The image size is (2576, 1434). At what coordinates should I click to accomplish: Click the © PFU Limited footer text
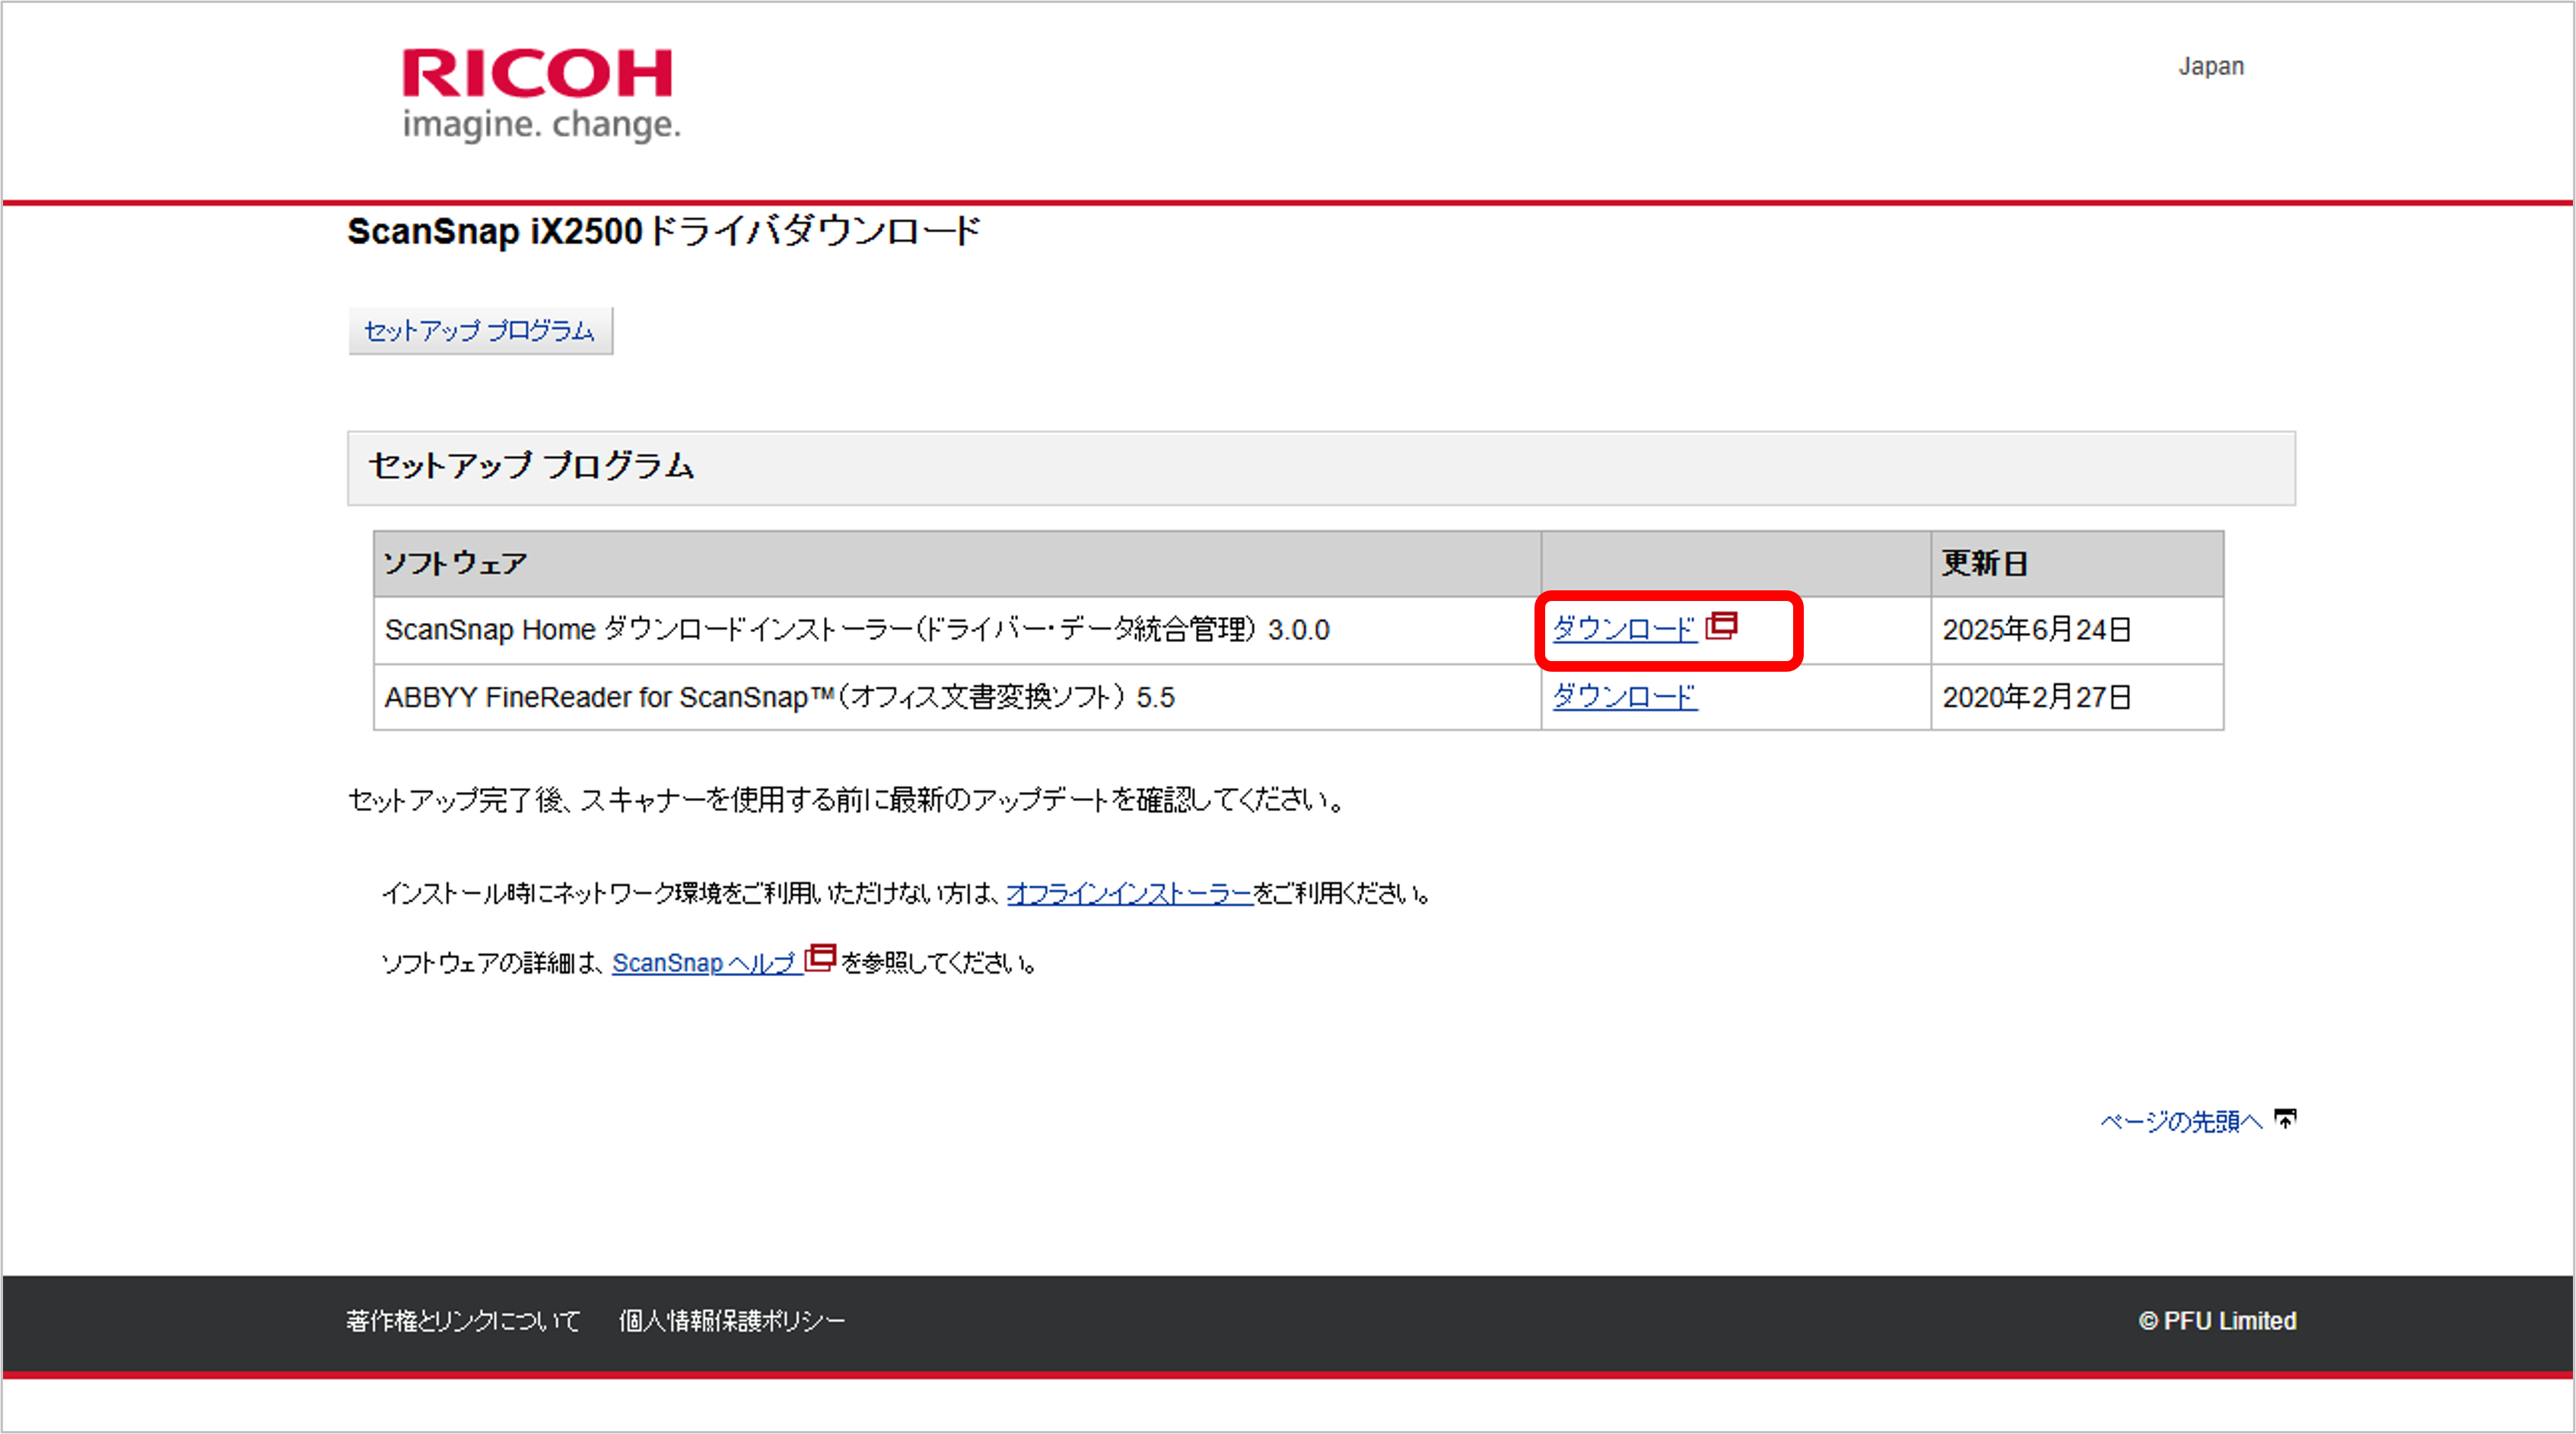2217,1321
